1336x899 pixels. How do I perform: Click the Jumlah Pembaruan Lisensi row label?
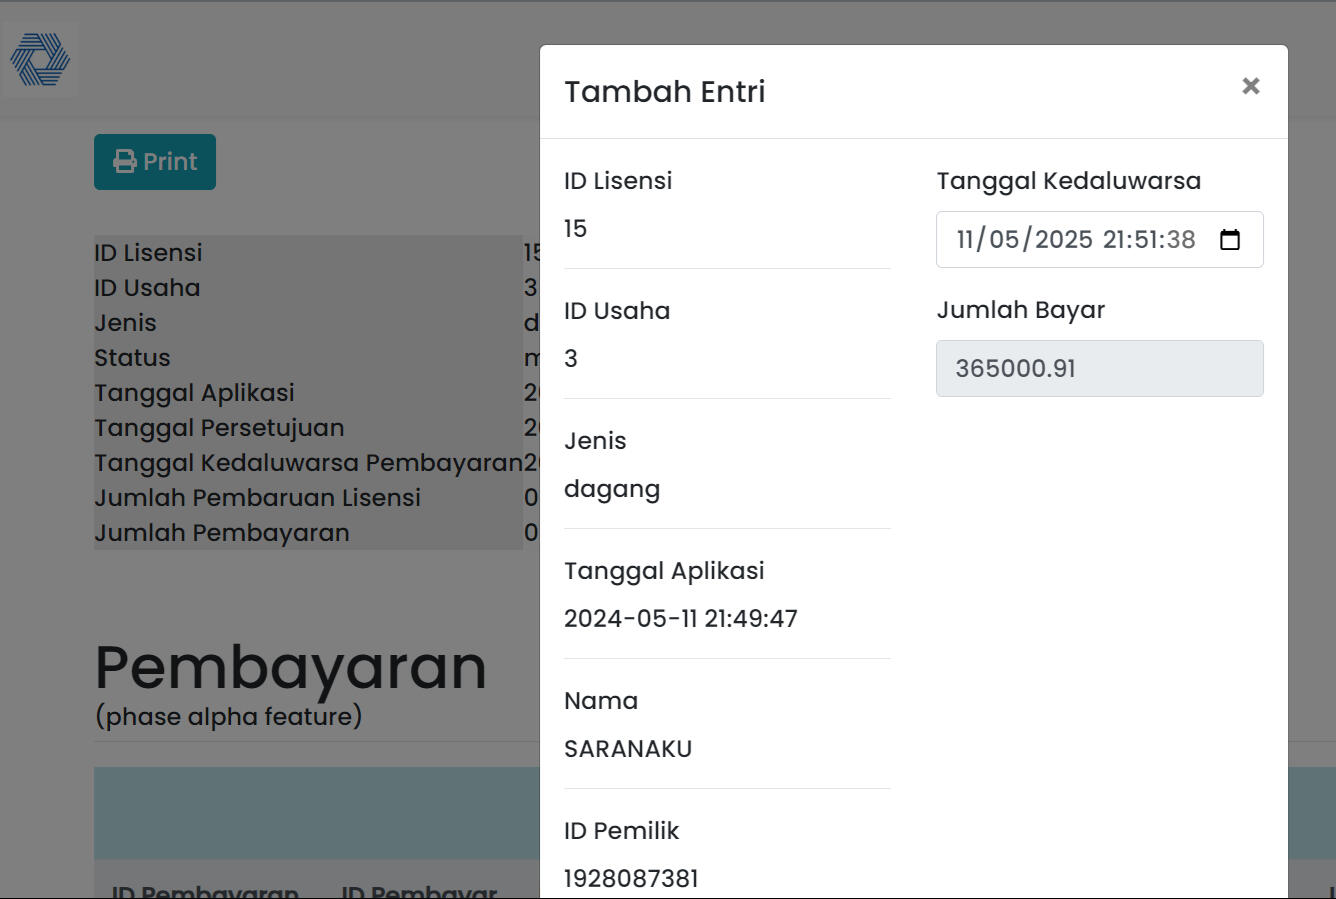(257, 498)
